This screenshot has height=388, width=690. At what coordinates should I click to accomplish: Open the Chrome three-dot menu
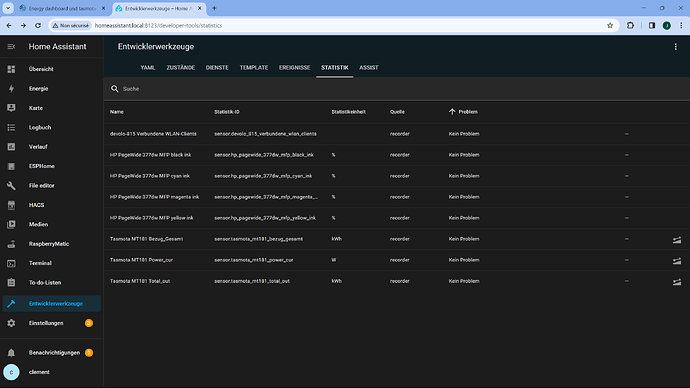tap(681, 26)
